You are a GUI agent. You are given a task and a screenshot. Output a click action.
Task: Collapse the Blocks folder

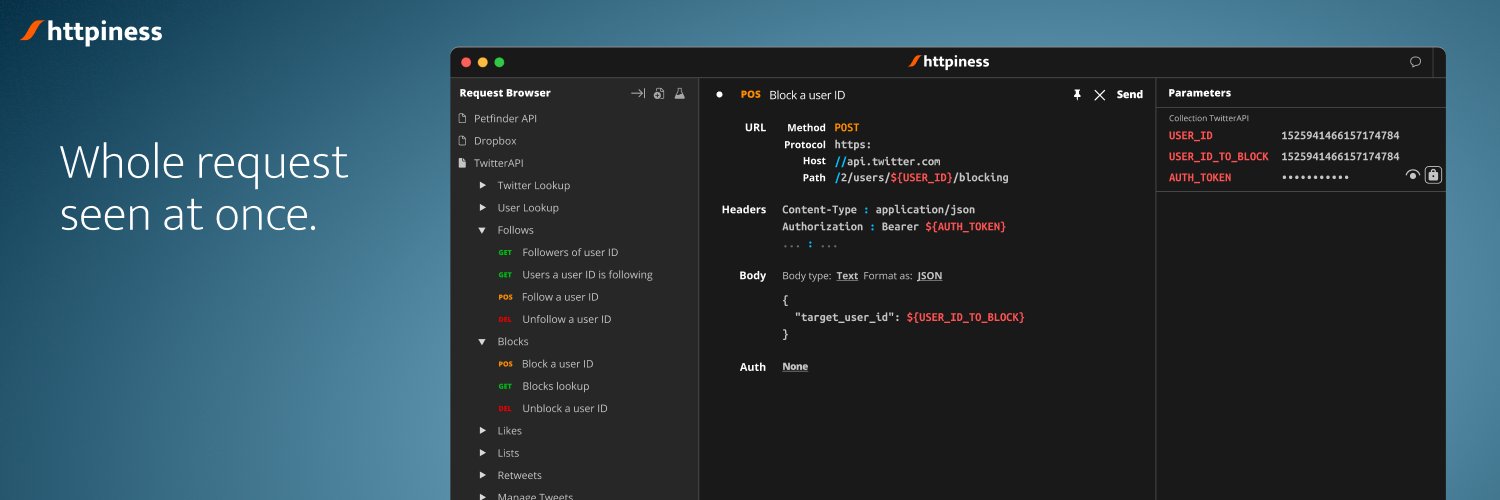[x=483, y=342]
